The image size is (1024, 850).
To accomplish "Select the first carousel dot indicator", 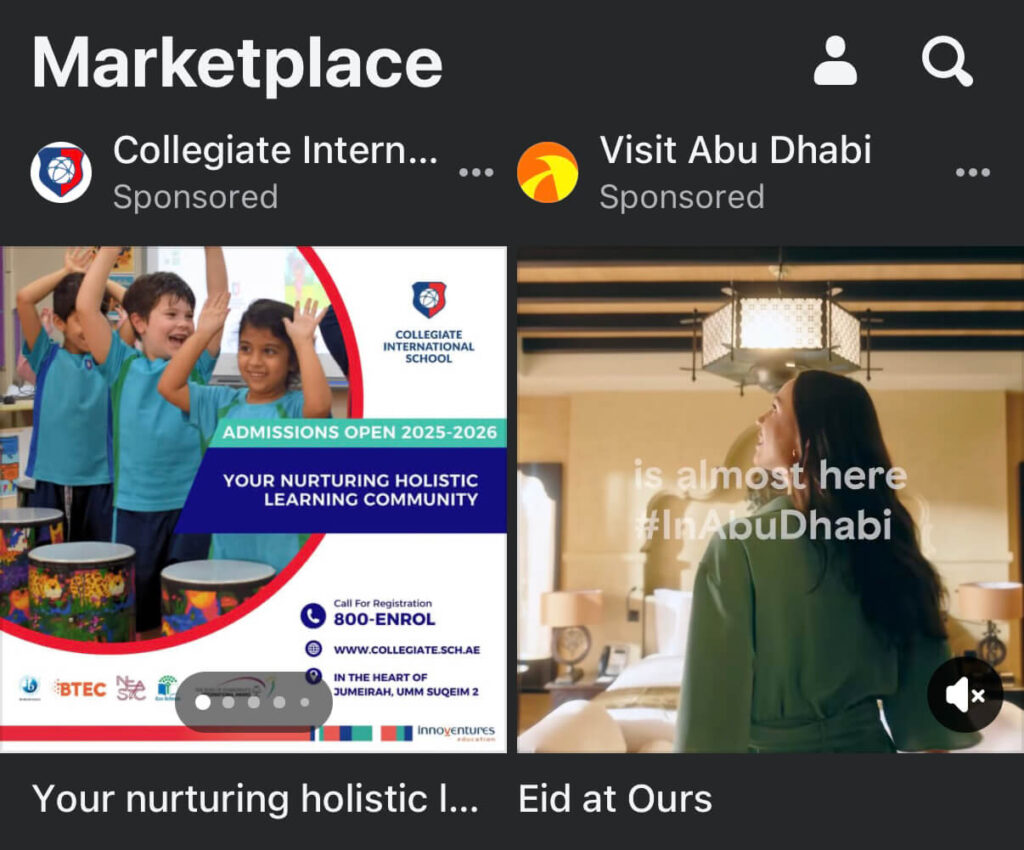I will point(203,702).
